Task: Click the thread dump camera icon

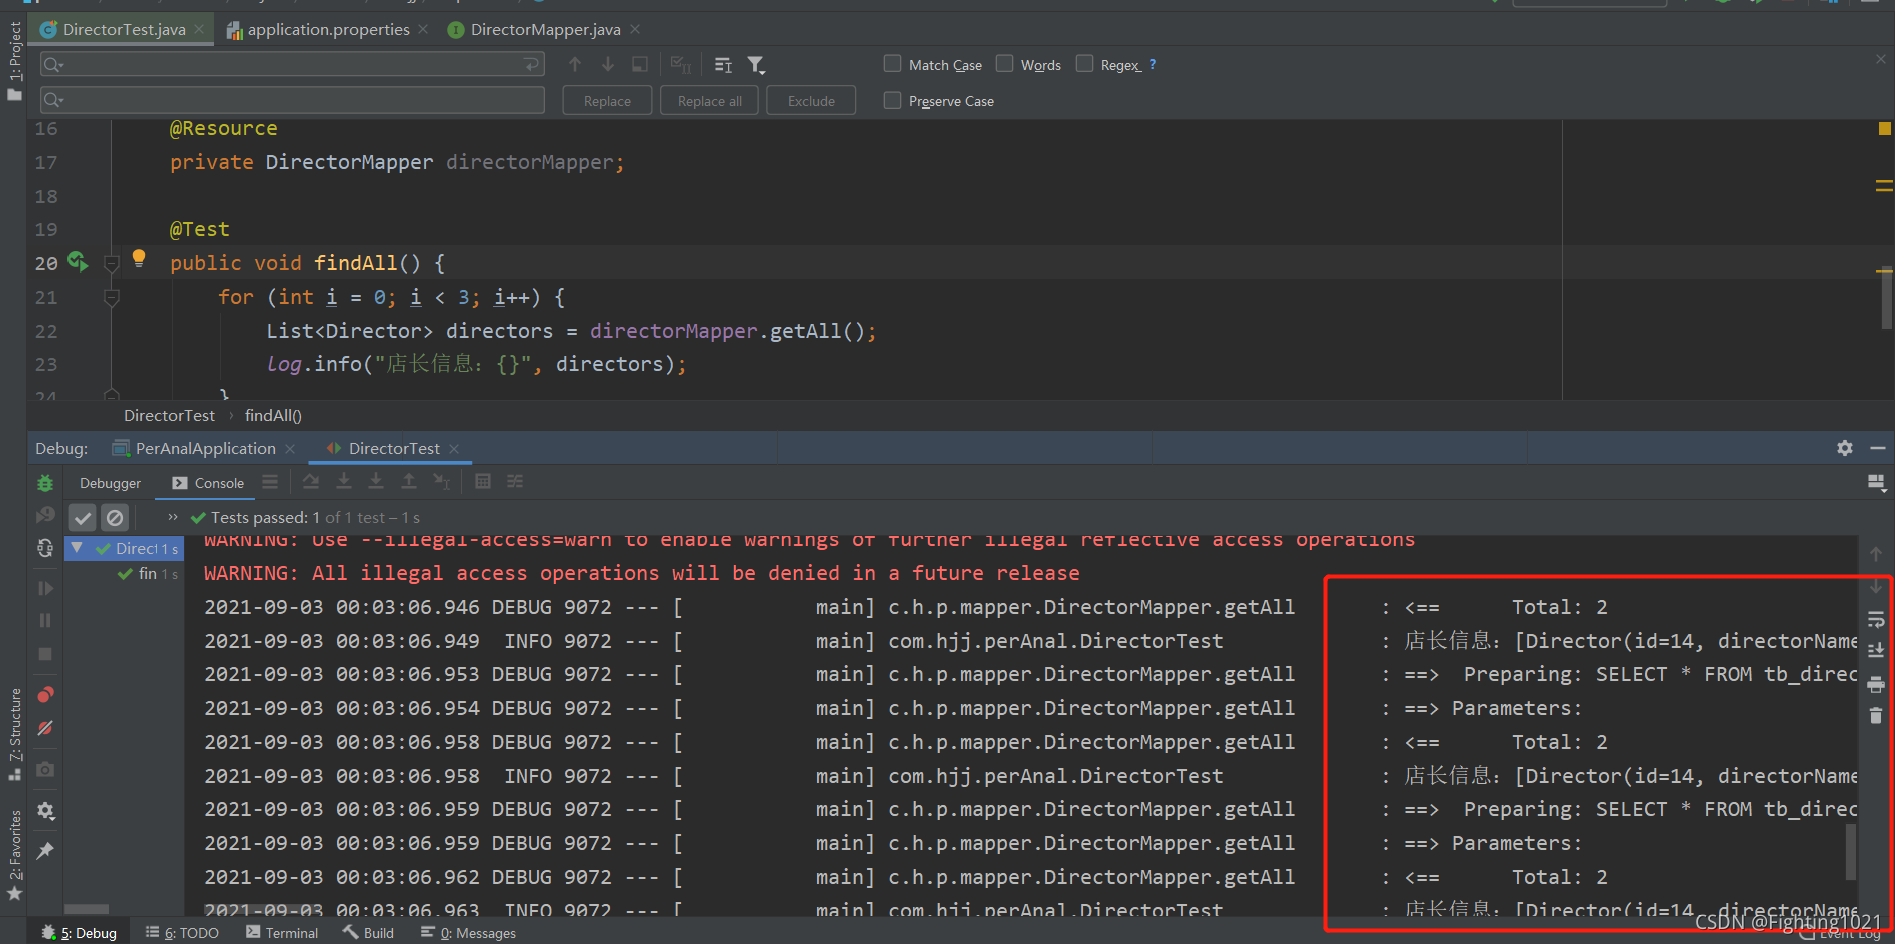Action: pyautogui.click(x=45, y=769)
